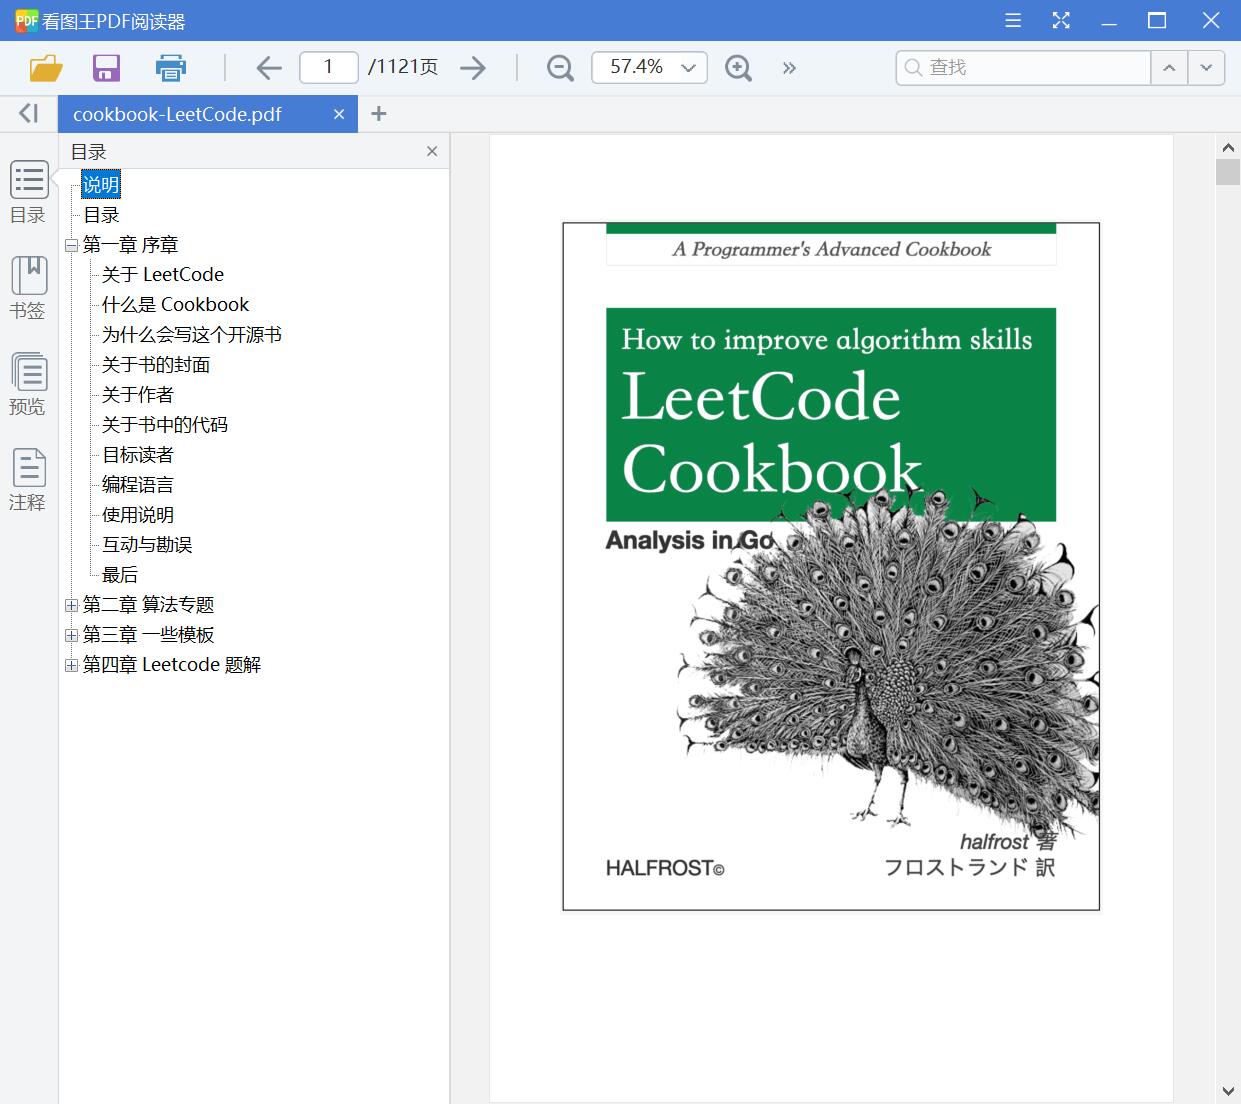The image size is (1241, 1104).
Task: Find the previous search result
Action: [x=1169, y=67]
